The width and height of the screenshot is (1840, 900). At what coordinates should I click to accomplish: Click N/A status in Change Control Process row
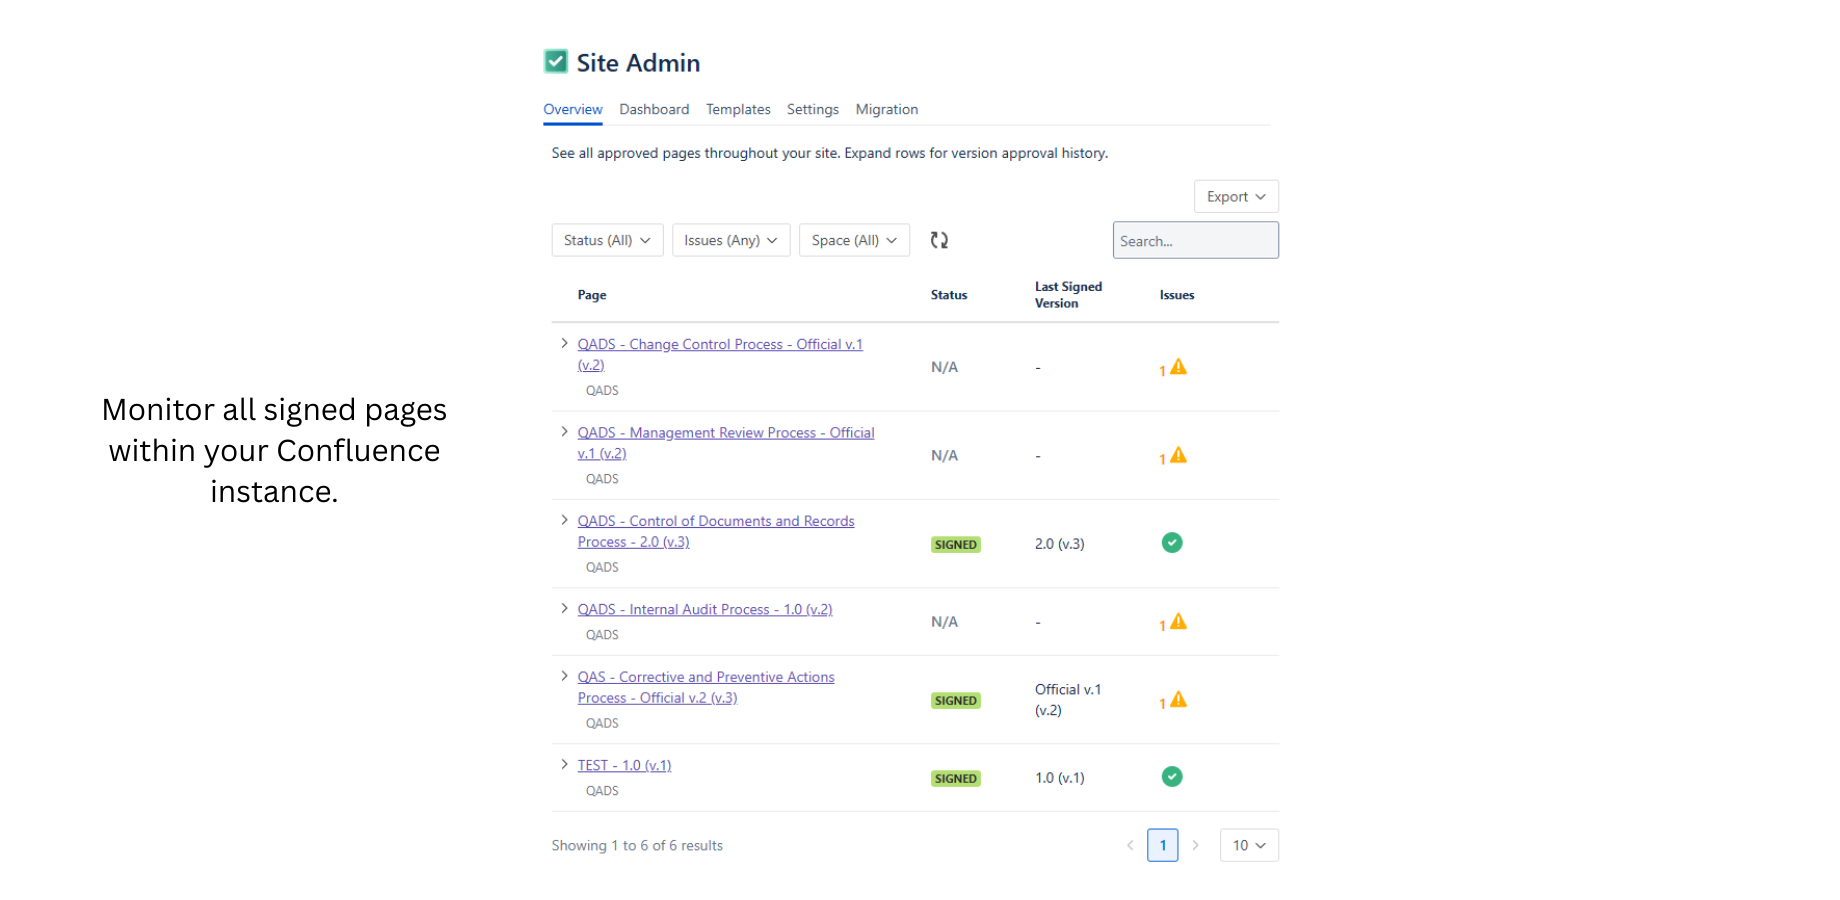(x=944, y=367)
